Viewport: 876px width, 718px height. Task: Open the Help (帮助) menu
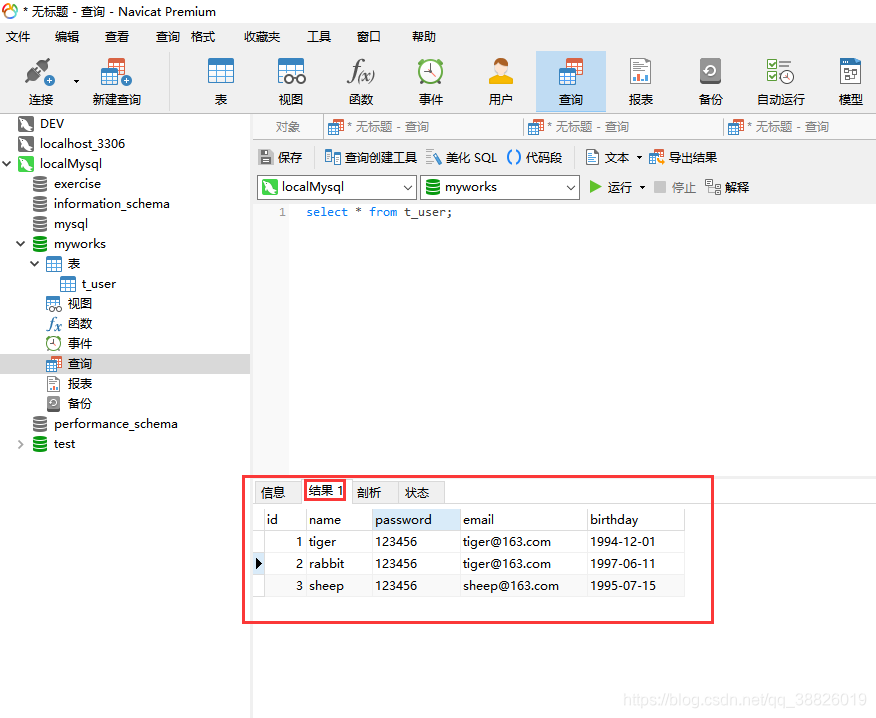click(423, 37)
